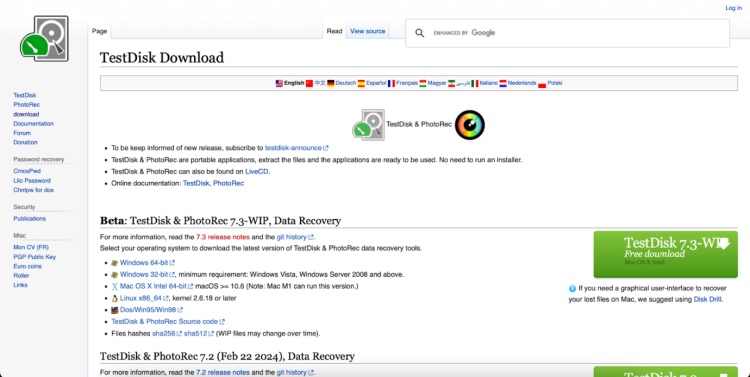Open the testdisk-announce link
The image size is (750, 377).
point(297,148)
